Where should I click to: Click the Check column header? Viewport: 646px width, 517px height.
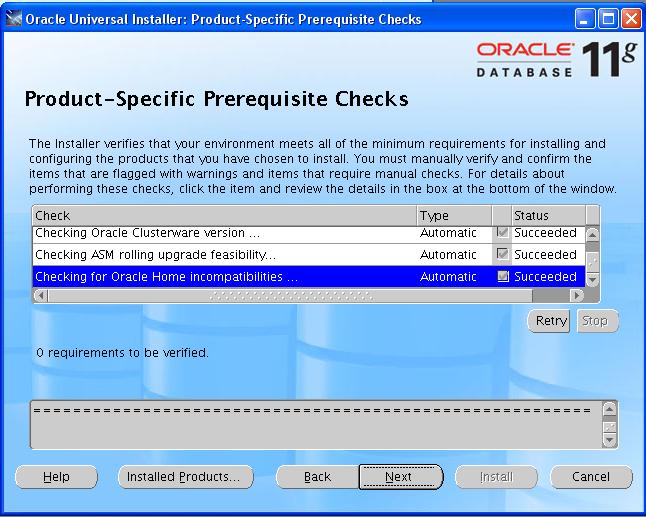pos(224,215)
